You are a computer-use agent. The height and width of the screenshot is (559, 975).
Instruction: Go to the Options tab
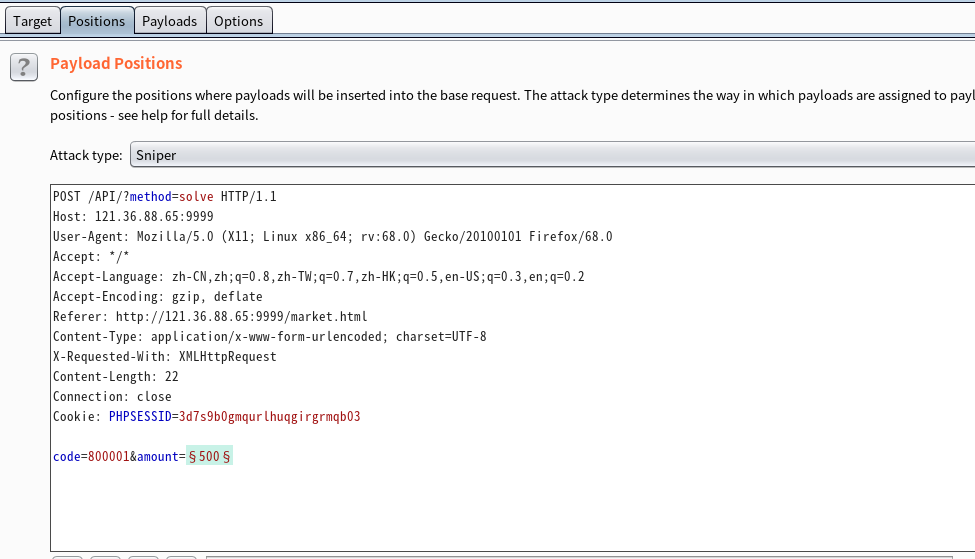(238, 21)
